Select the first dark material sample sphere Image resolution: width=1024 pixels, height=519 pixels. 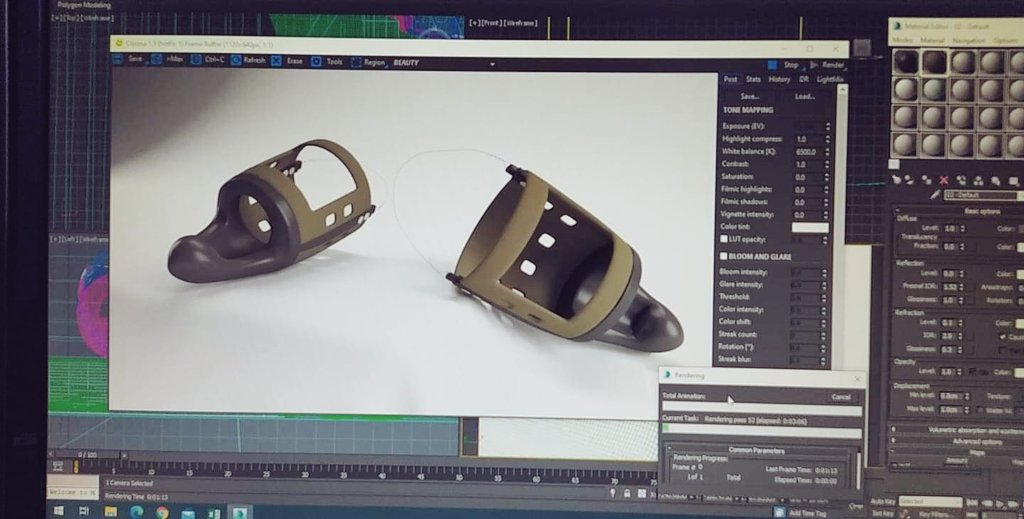906,62
